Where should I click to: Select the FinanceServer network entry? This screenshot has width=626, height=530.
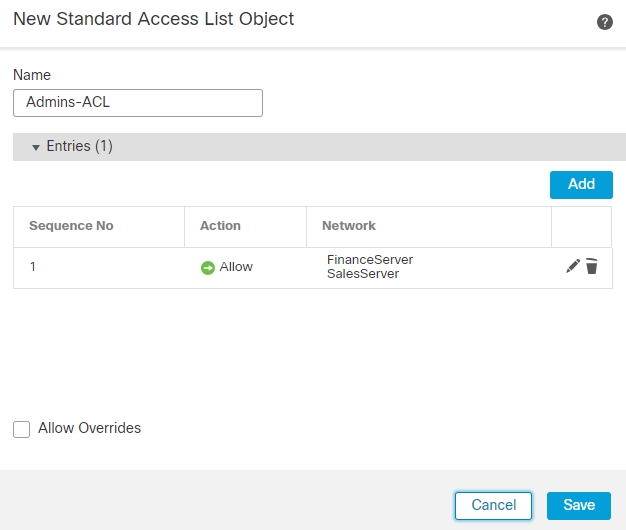click(370, 260)
